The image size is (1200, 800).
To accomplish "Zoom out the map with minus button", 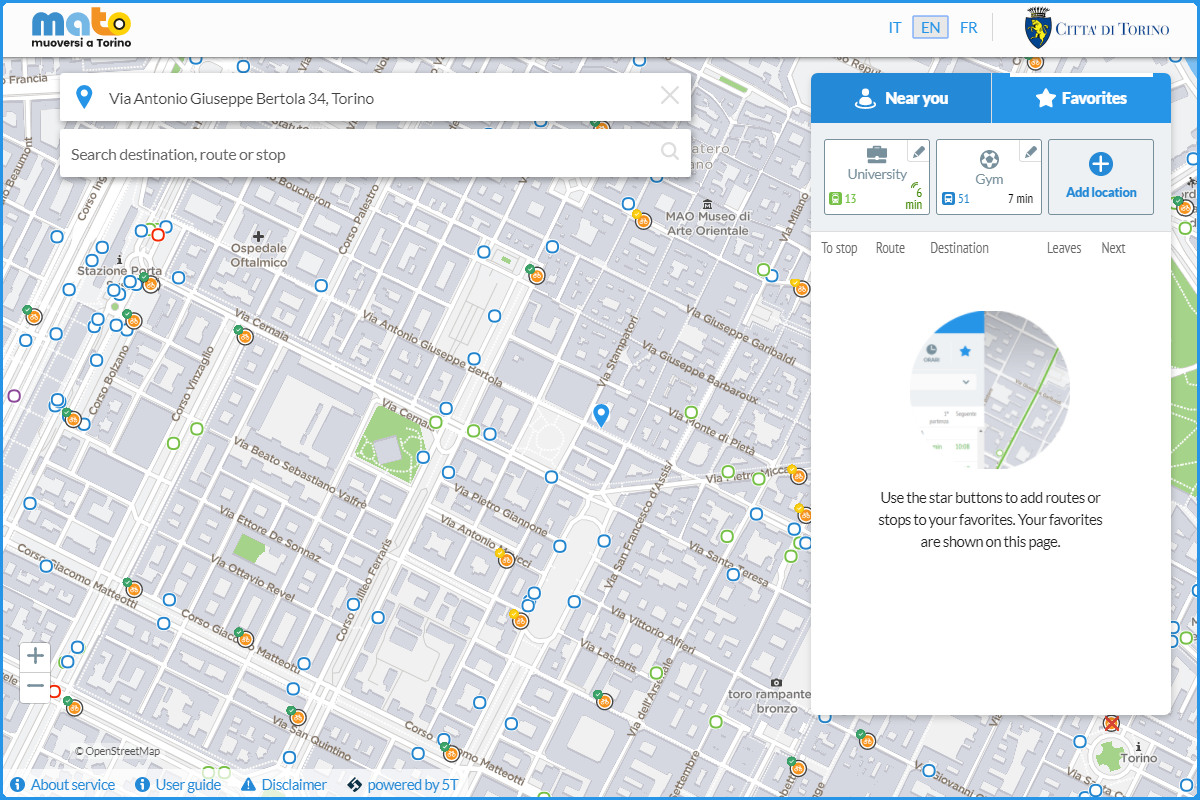I will (35, 686).
